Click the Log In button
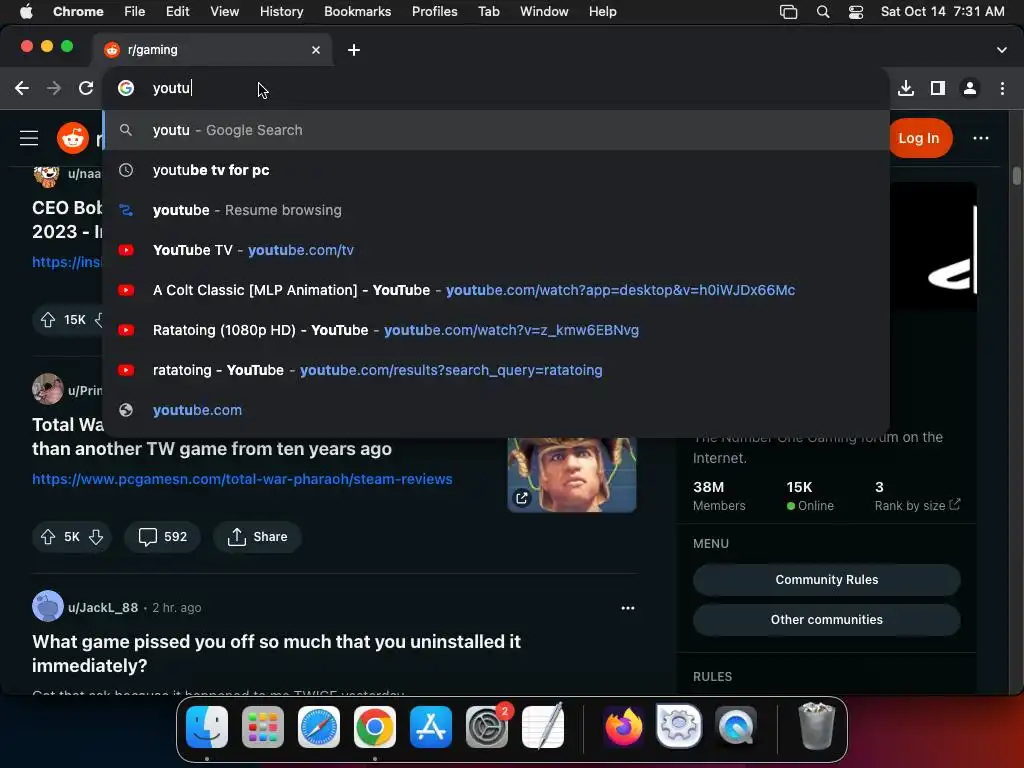 click(x=918, y=138)
